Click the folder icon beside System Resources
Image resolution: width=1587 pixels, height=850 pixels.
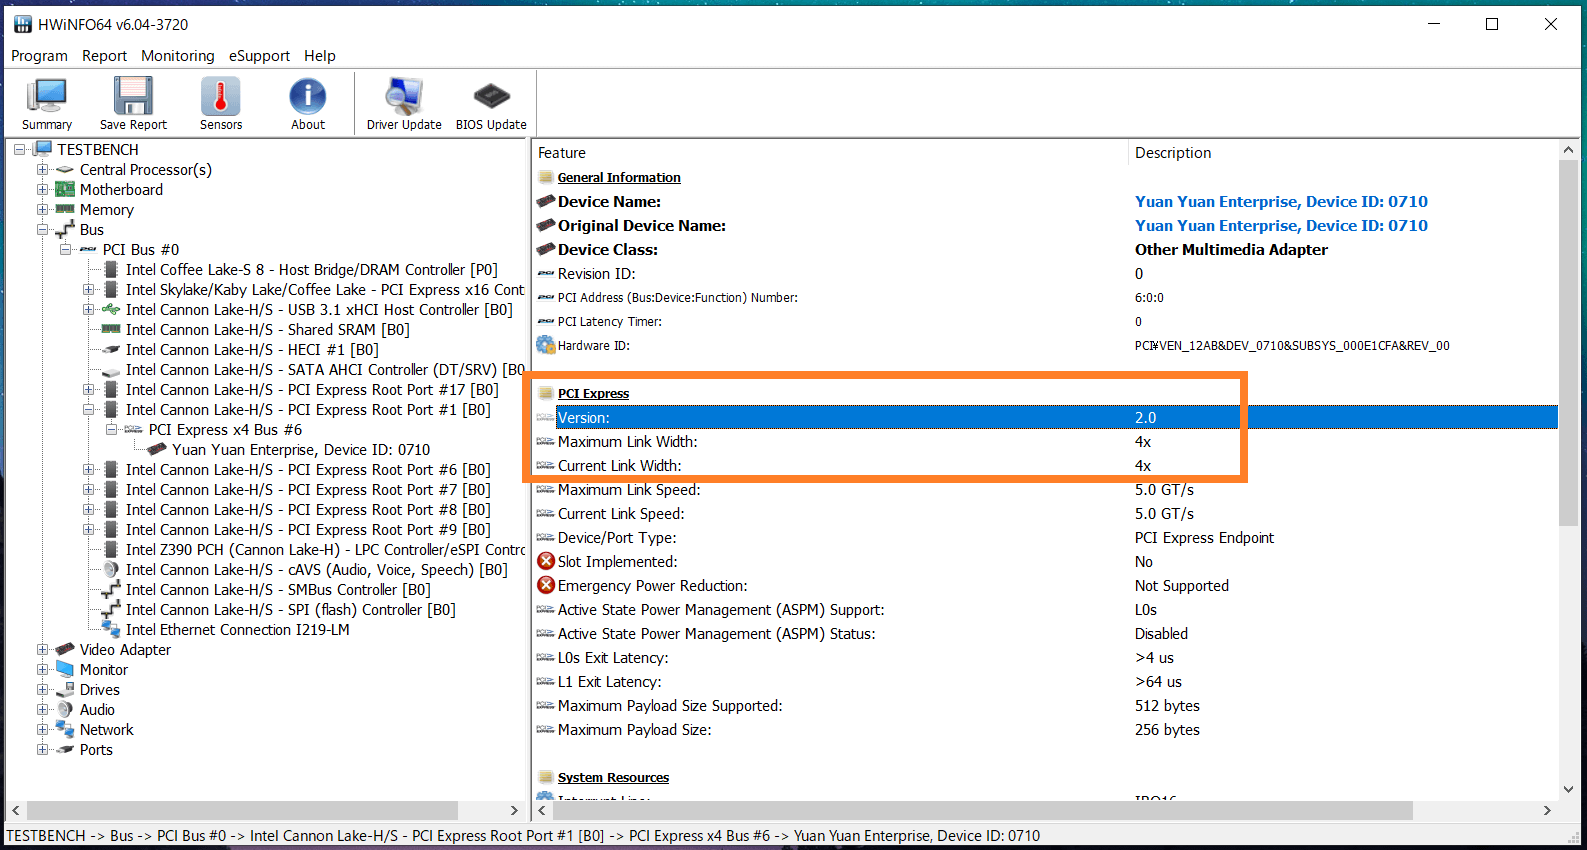pyautogui.click(x=546, y=777)
